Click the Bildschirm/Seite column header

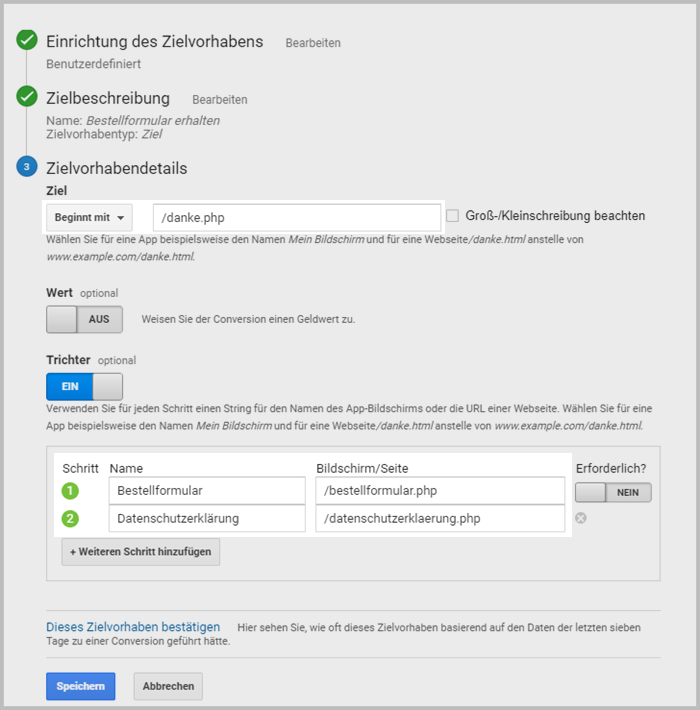(x=362, y=468)
